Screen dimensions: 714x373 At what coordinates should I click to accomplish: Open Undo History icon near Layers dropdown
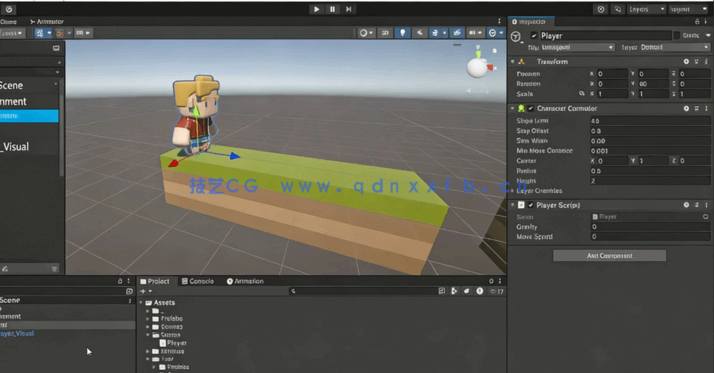tap(601, 9)
